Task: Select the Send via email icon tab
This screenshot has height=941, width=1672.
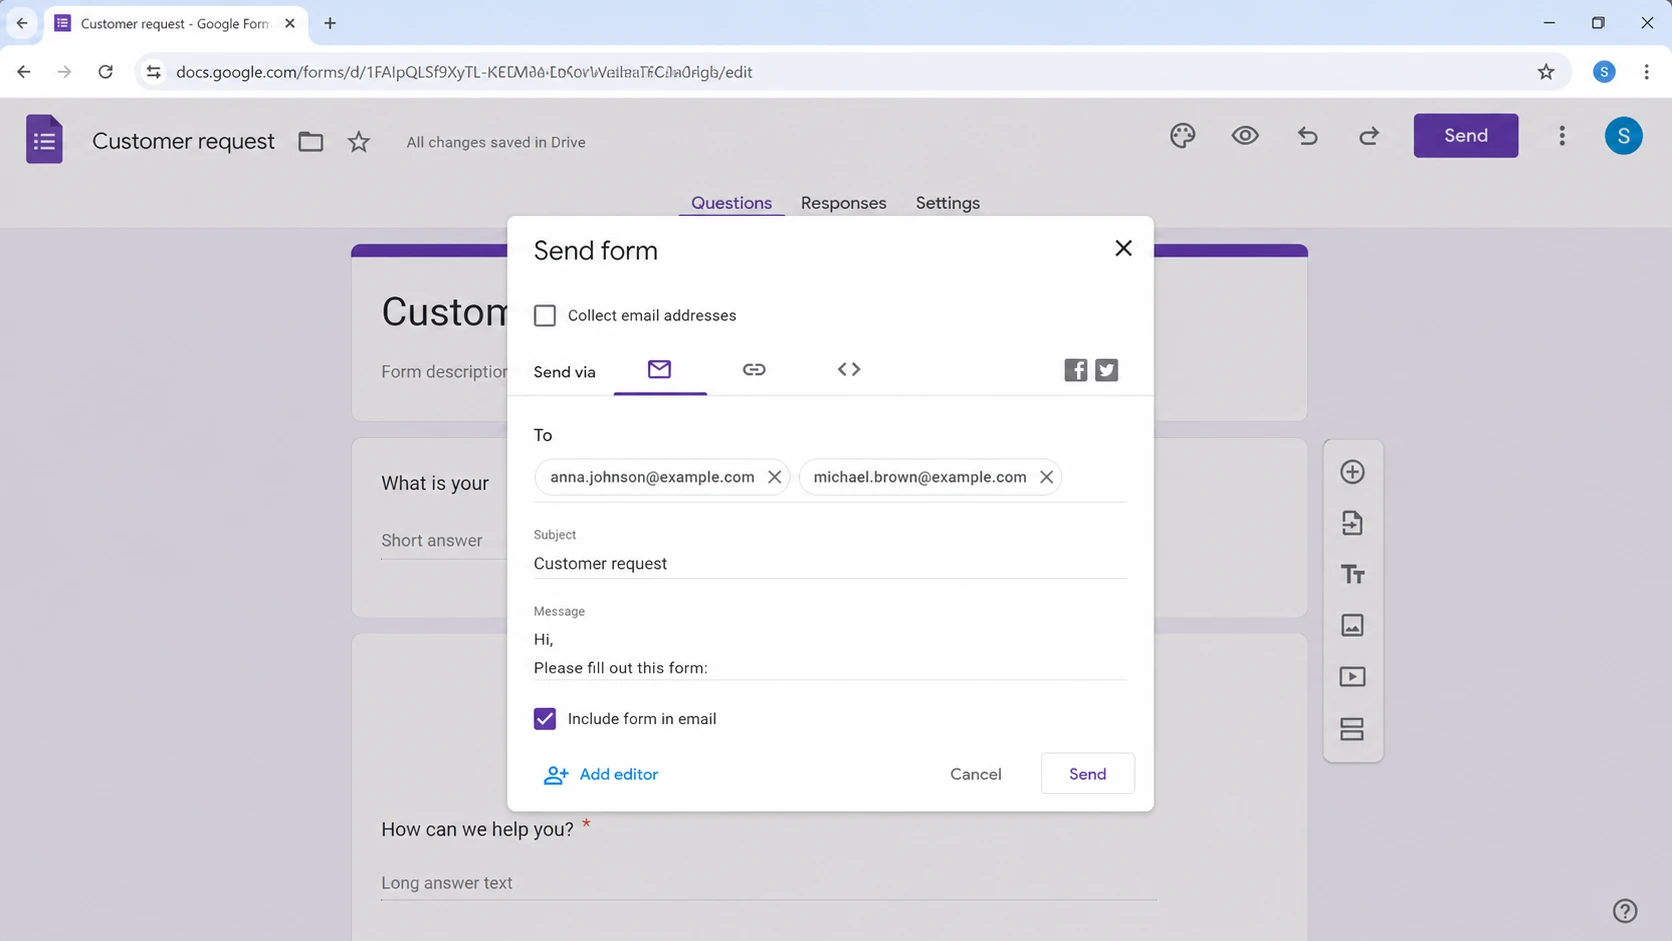Action: click(659, 370)
